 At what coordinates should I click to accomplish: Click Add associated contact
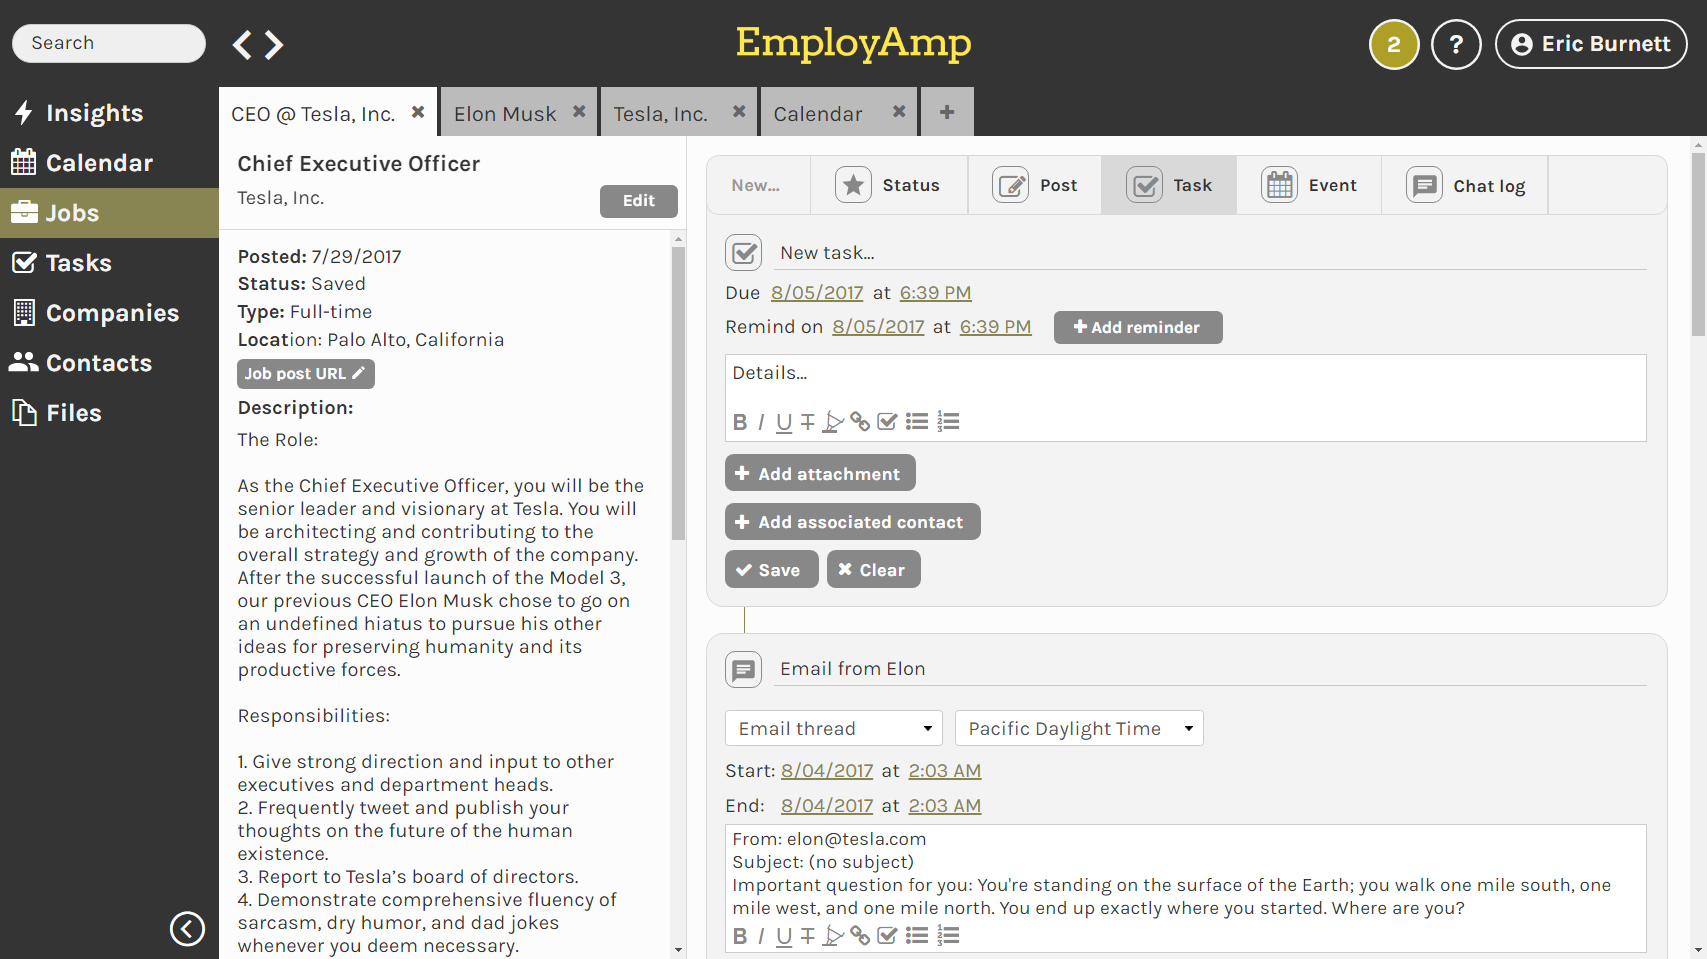(x=853, y=521)
